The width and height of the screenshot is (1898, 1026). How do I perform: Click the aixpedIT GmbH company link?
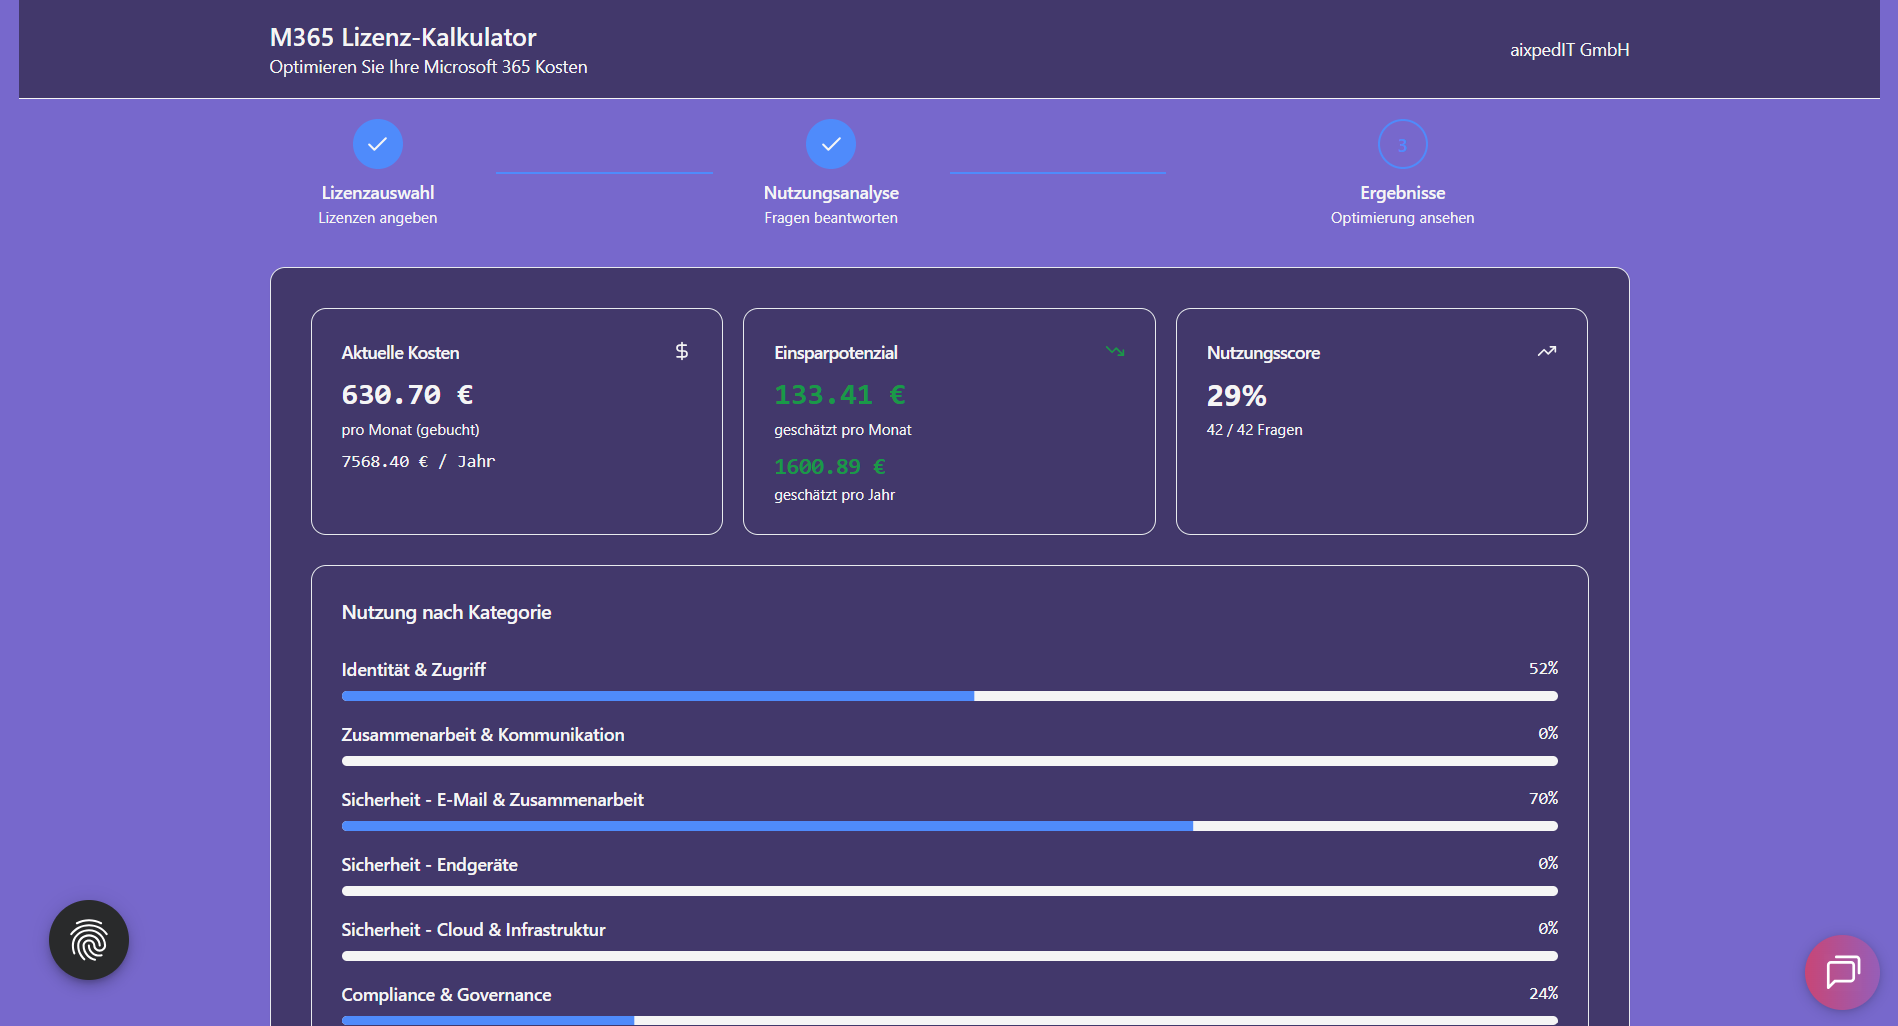point(1569,50)
